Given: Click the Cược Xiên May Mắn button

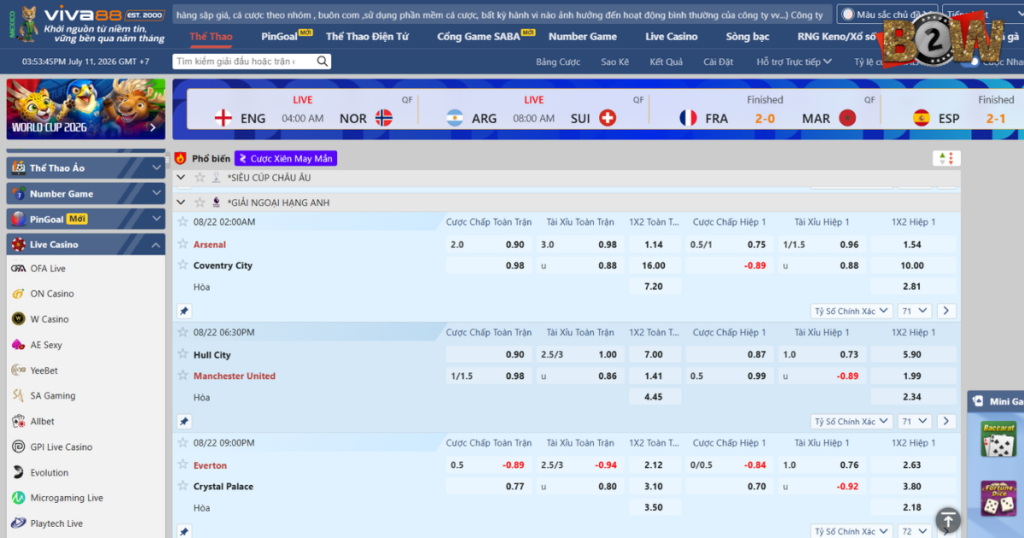Looking at the screenshot, I should coord(286,159).
